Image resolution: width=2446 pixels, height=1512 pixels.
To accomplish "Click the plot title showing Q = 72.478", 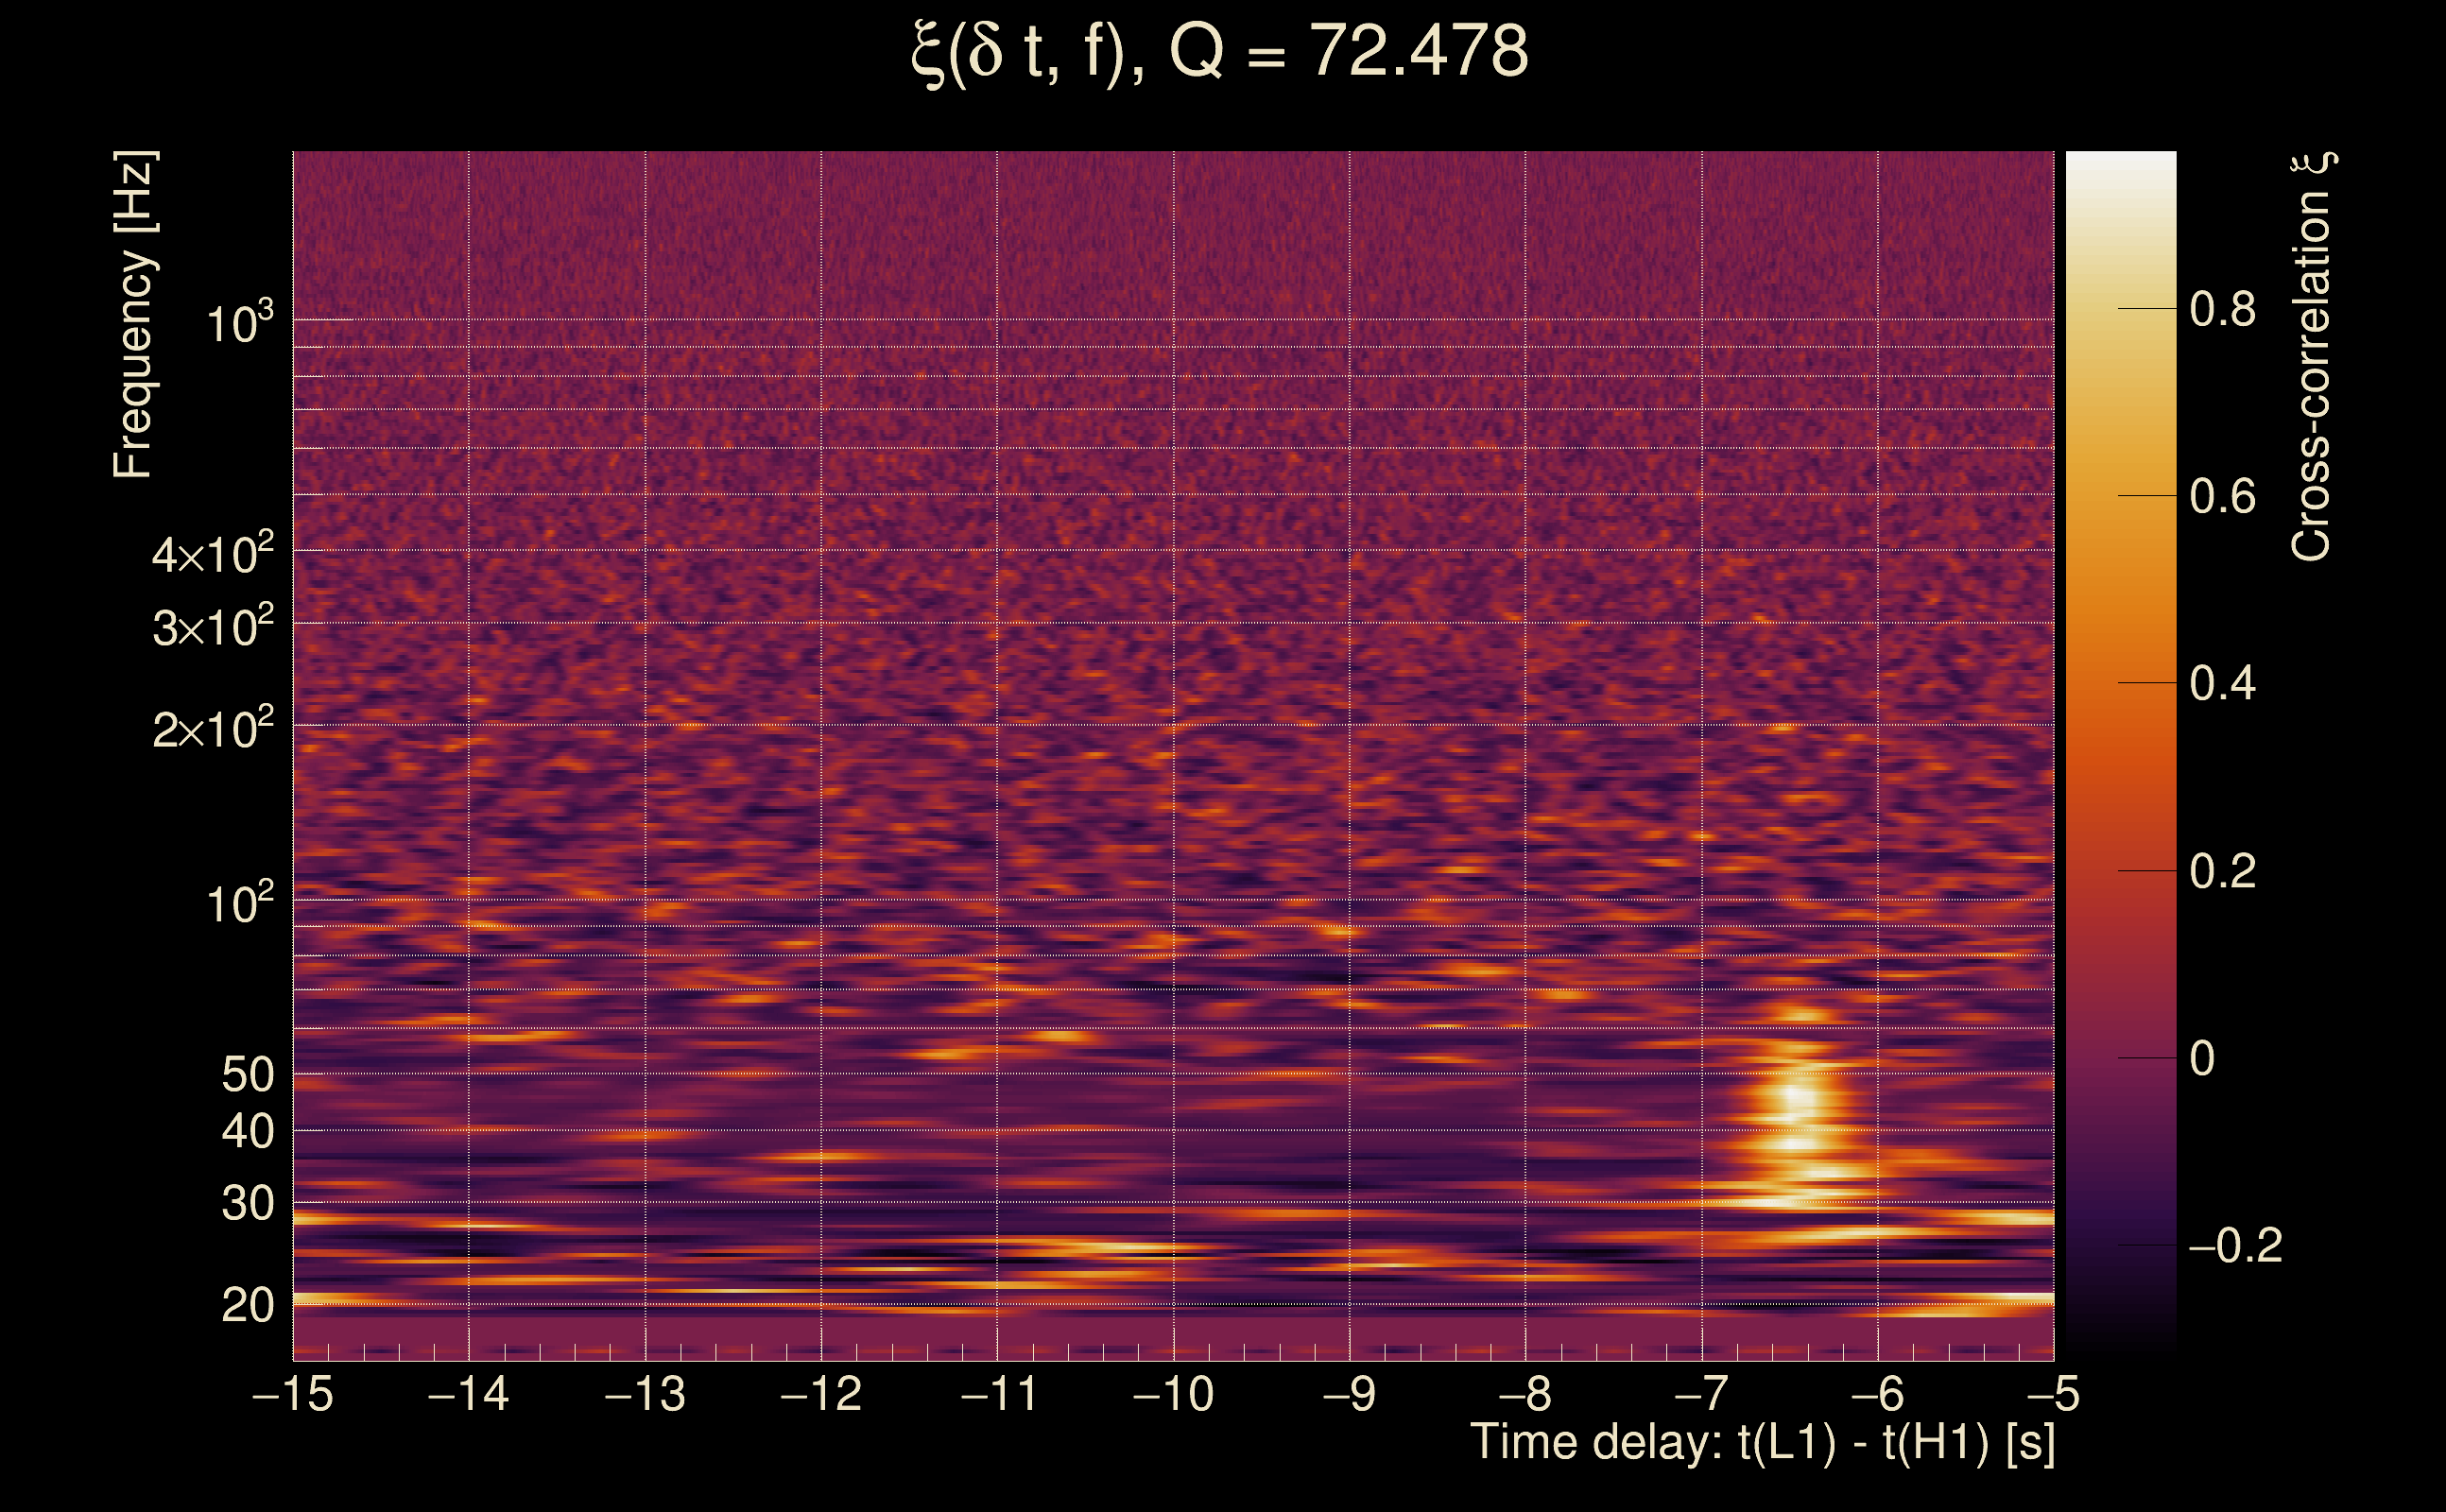I will click(1220, 52).
